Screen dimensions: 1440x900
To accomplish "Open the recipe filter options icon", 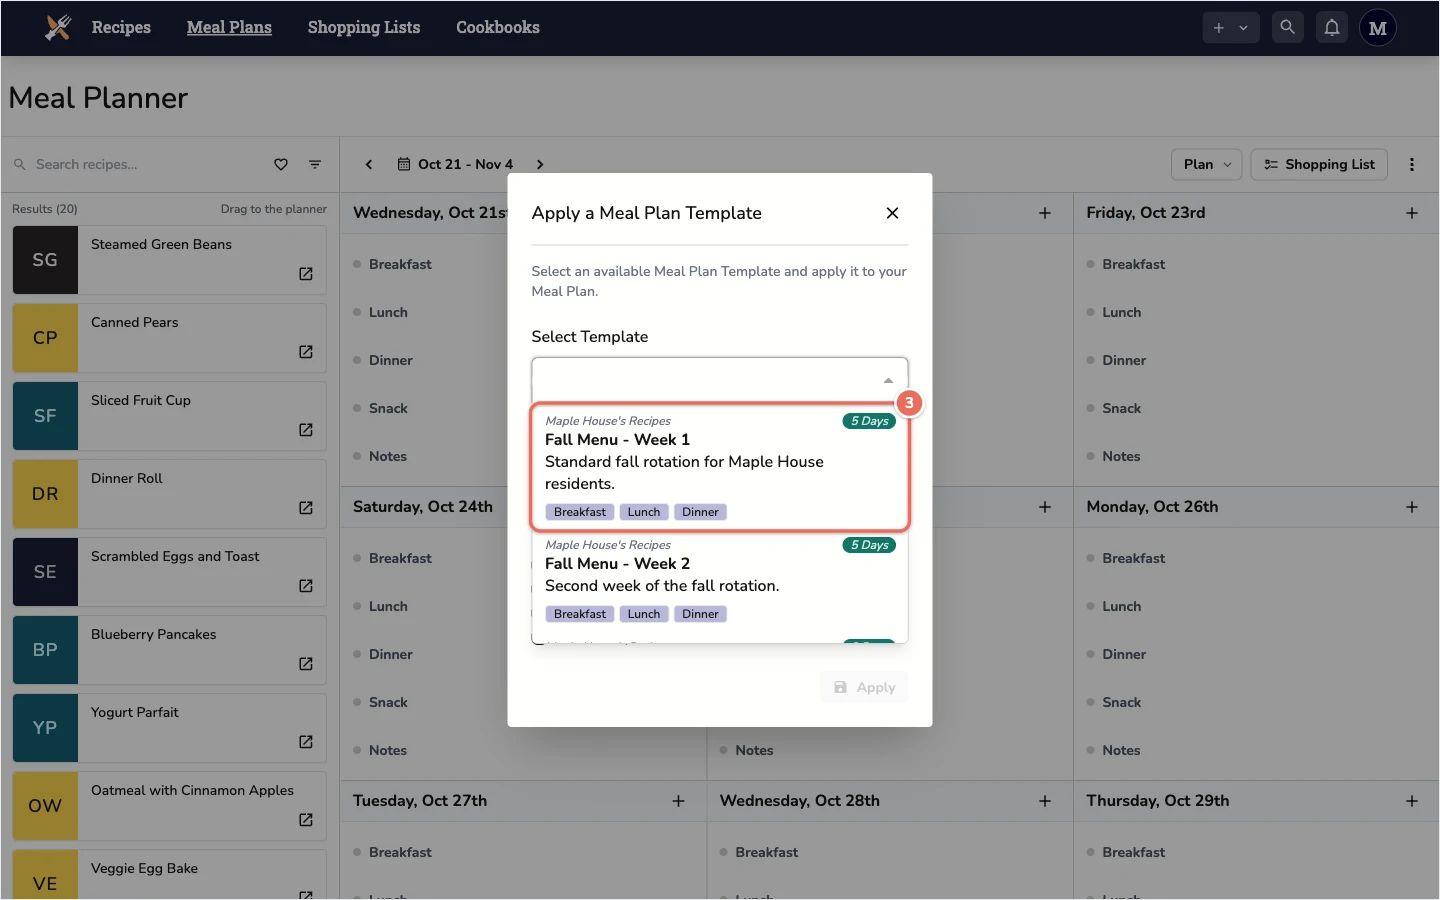I will click(315, 164).
